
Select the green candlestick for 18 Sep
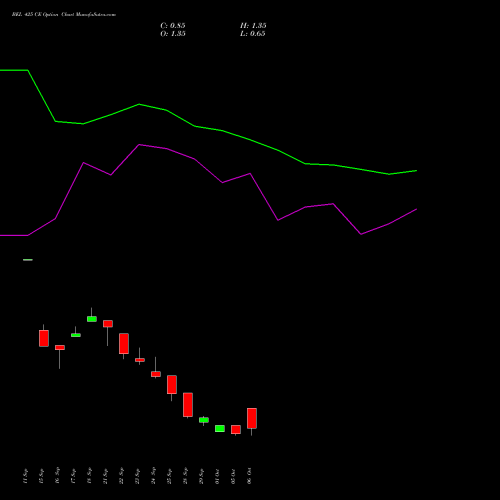pos(92,319)
